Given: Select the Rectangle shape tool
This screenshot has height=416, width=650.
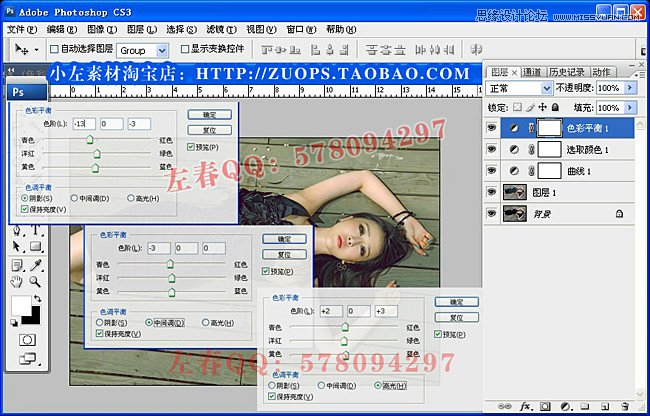Looking at the screenshot, I should pyautogui.click(x=36, y=247).
